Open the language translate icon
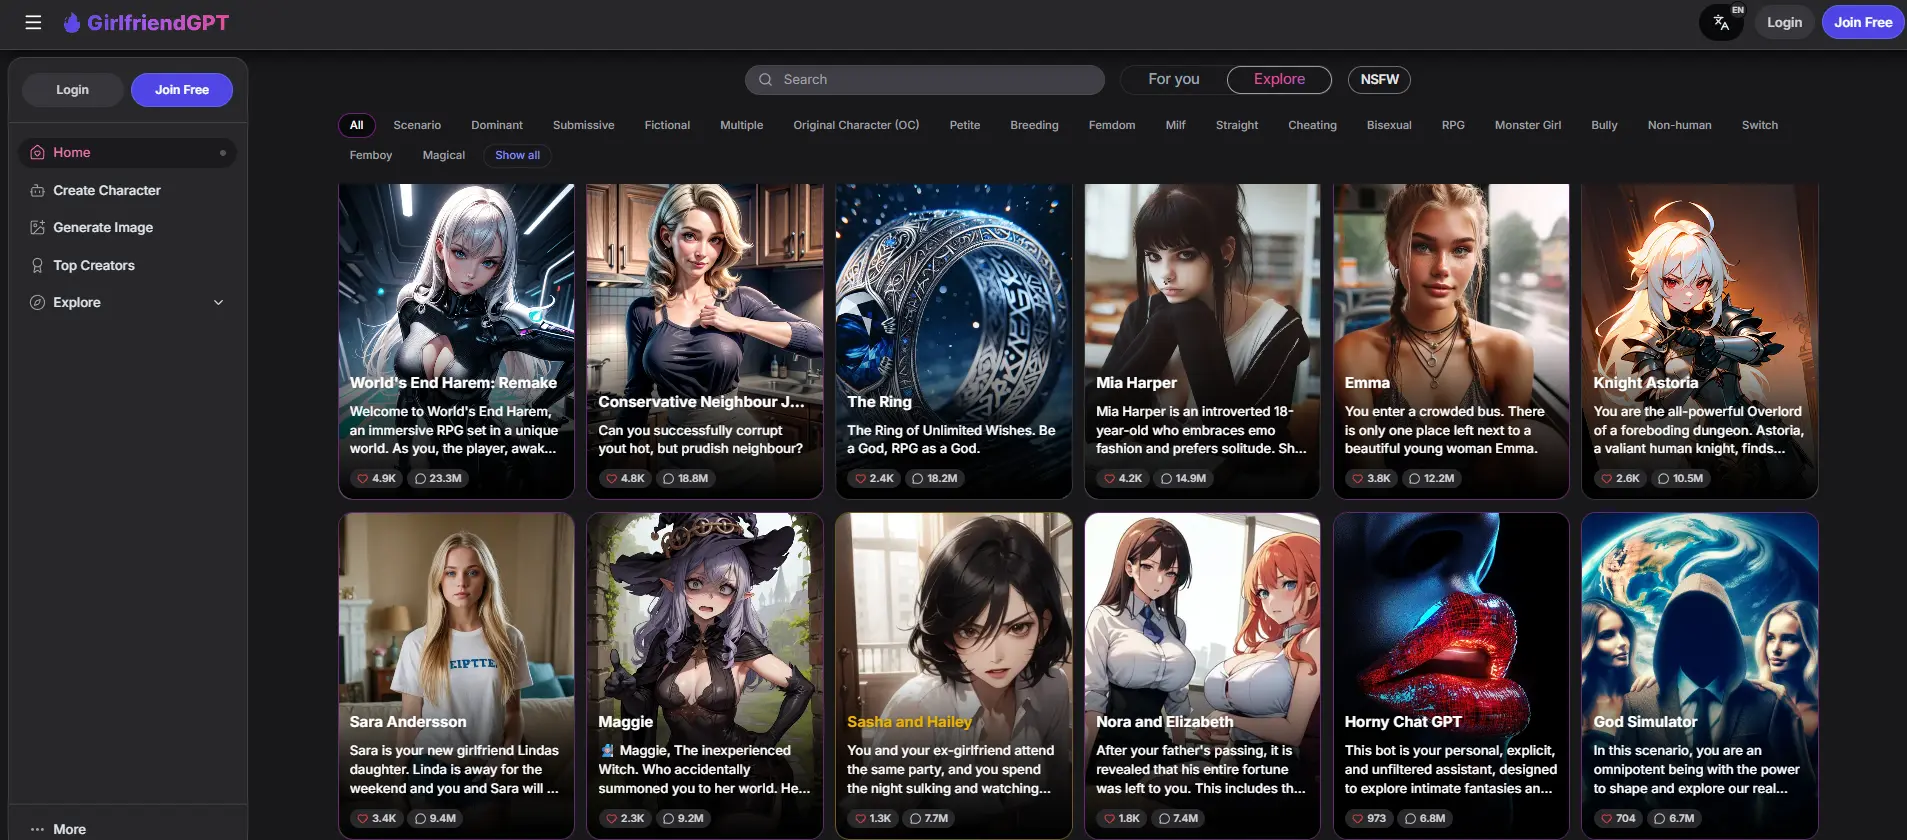The height and width of the screenshot is (840, 1907). [x=1721, y=22]
